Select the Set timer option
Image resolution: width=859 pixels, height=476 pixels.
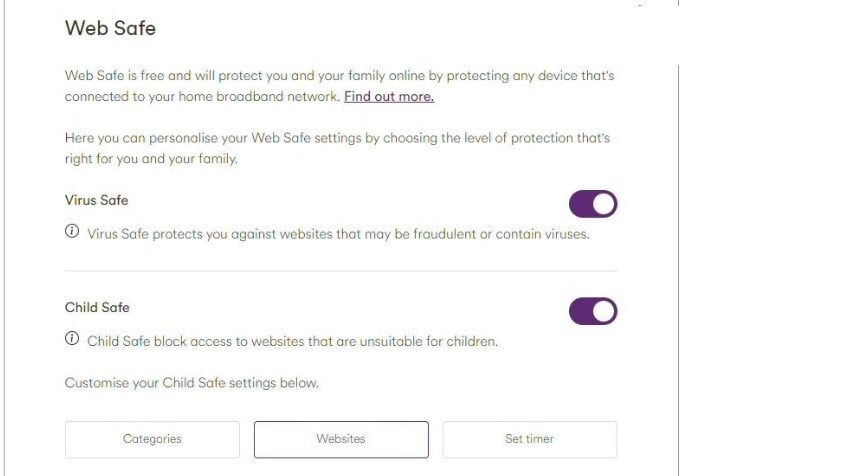530,439
